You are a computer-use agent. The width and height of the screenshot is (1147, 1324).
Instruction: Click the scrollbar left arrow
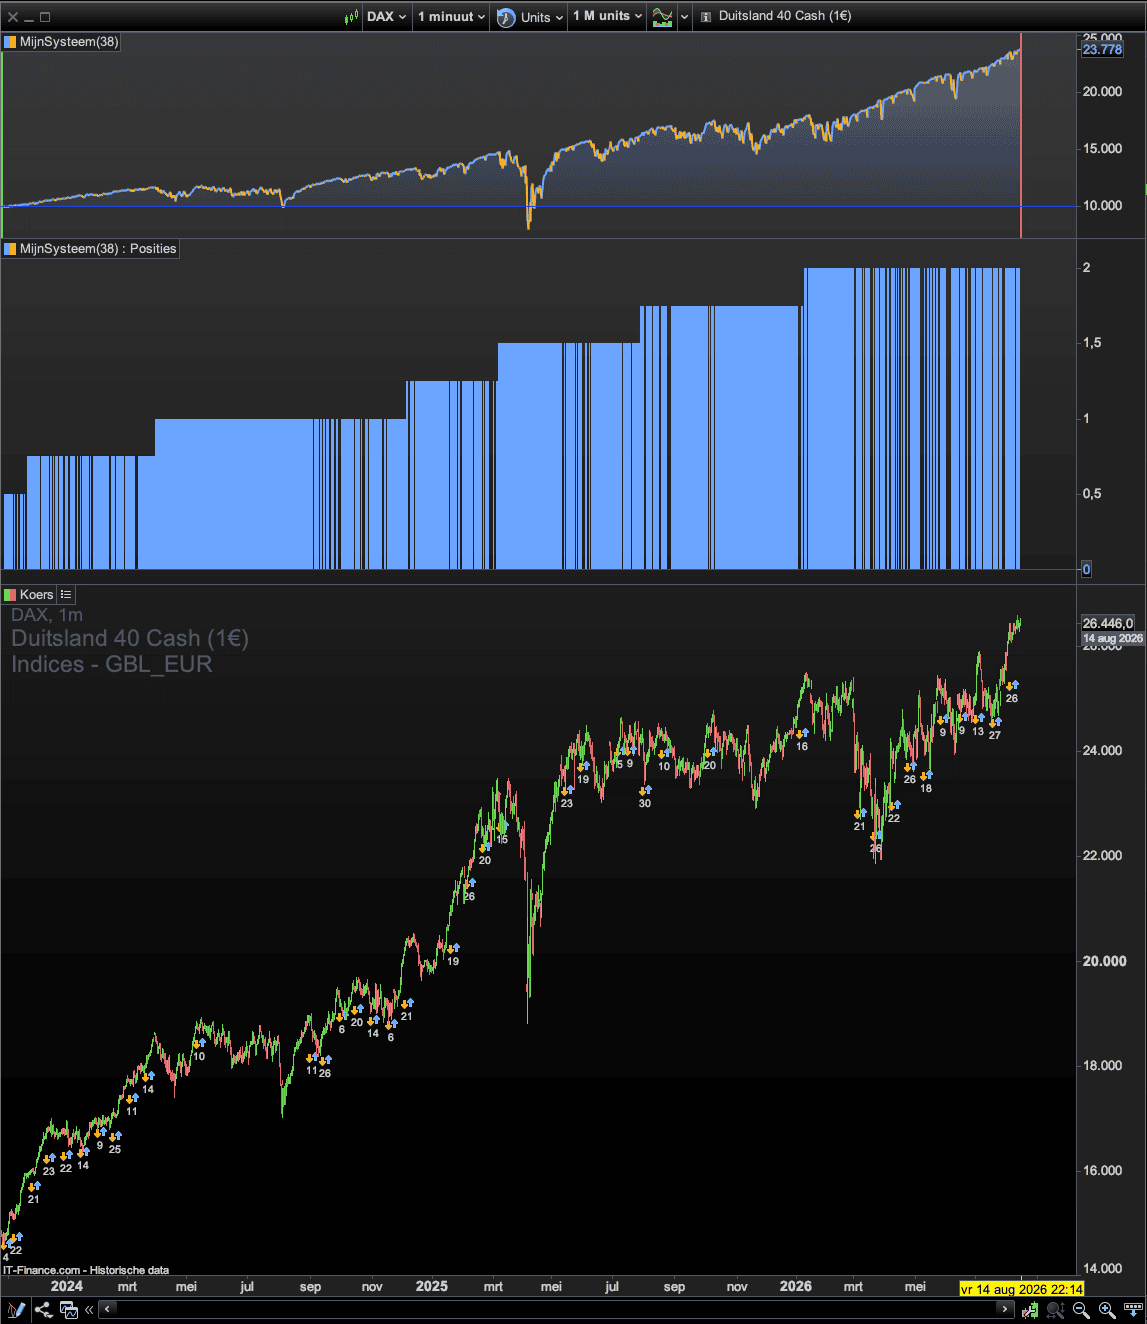pyautogui.click(x=107, y=1309)
